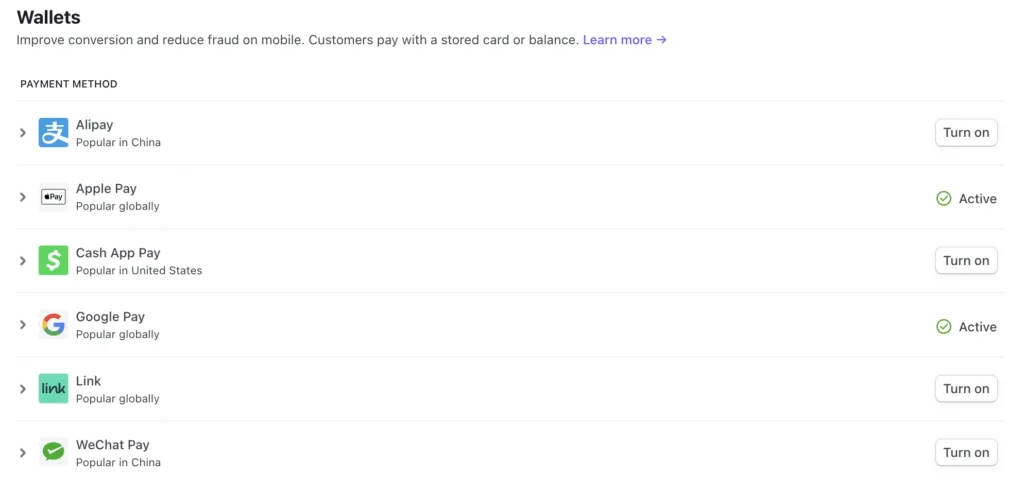
Task: Click the Google Pay green checkmark icon
Action: pyautogui.click(x=943, y=326)
